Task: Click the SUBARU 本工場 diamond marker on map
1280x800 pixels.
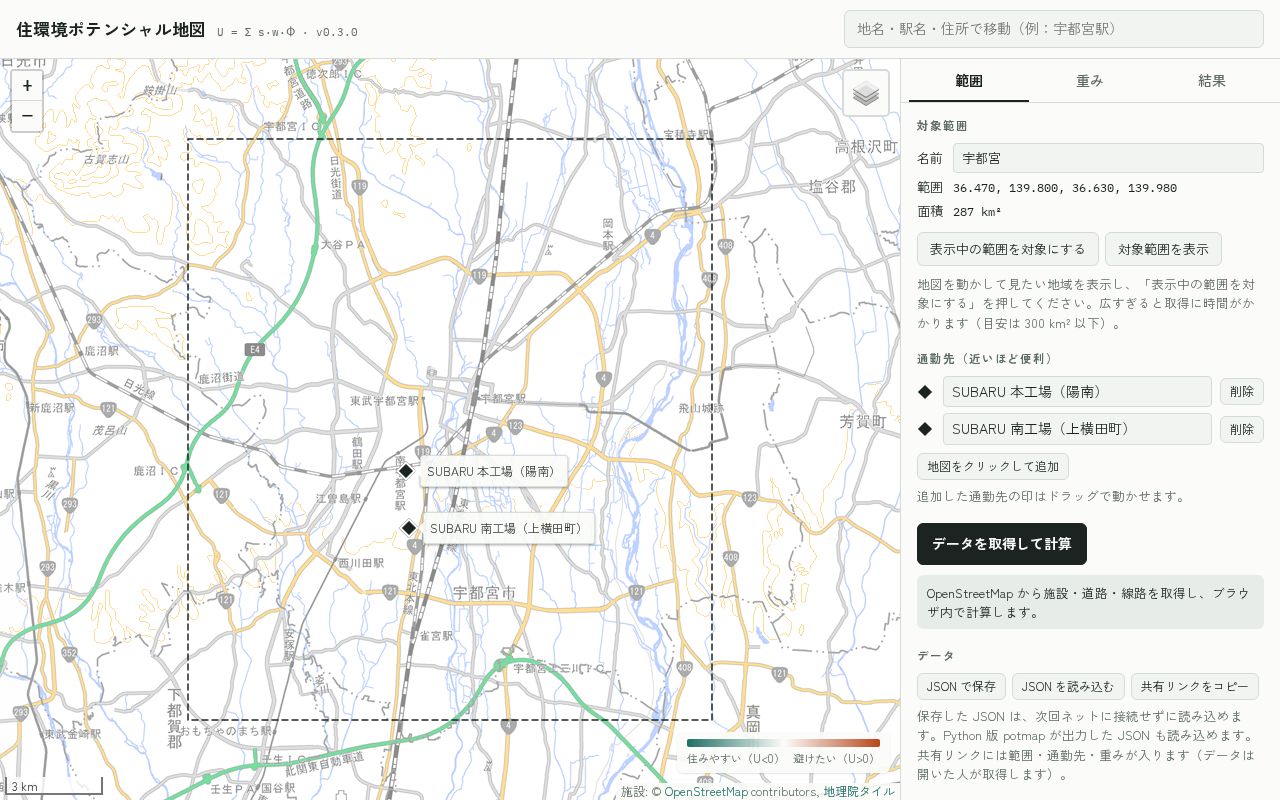Action: click(x=405, y=471)
